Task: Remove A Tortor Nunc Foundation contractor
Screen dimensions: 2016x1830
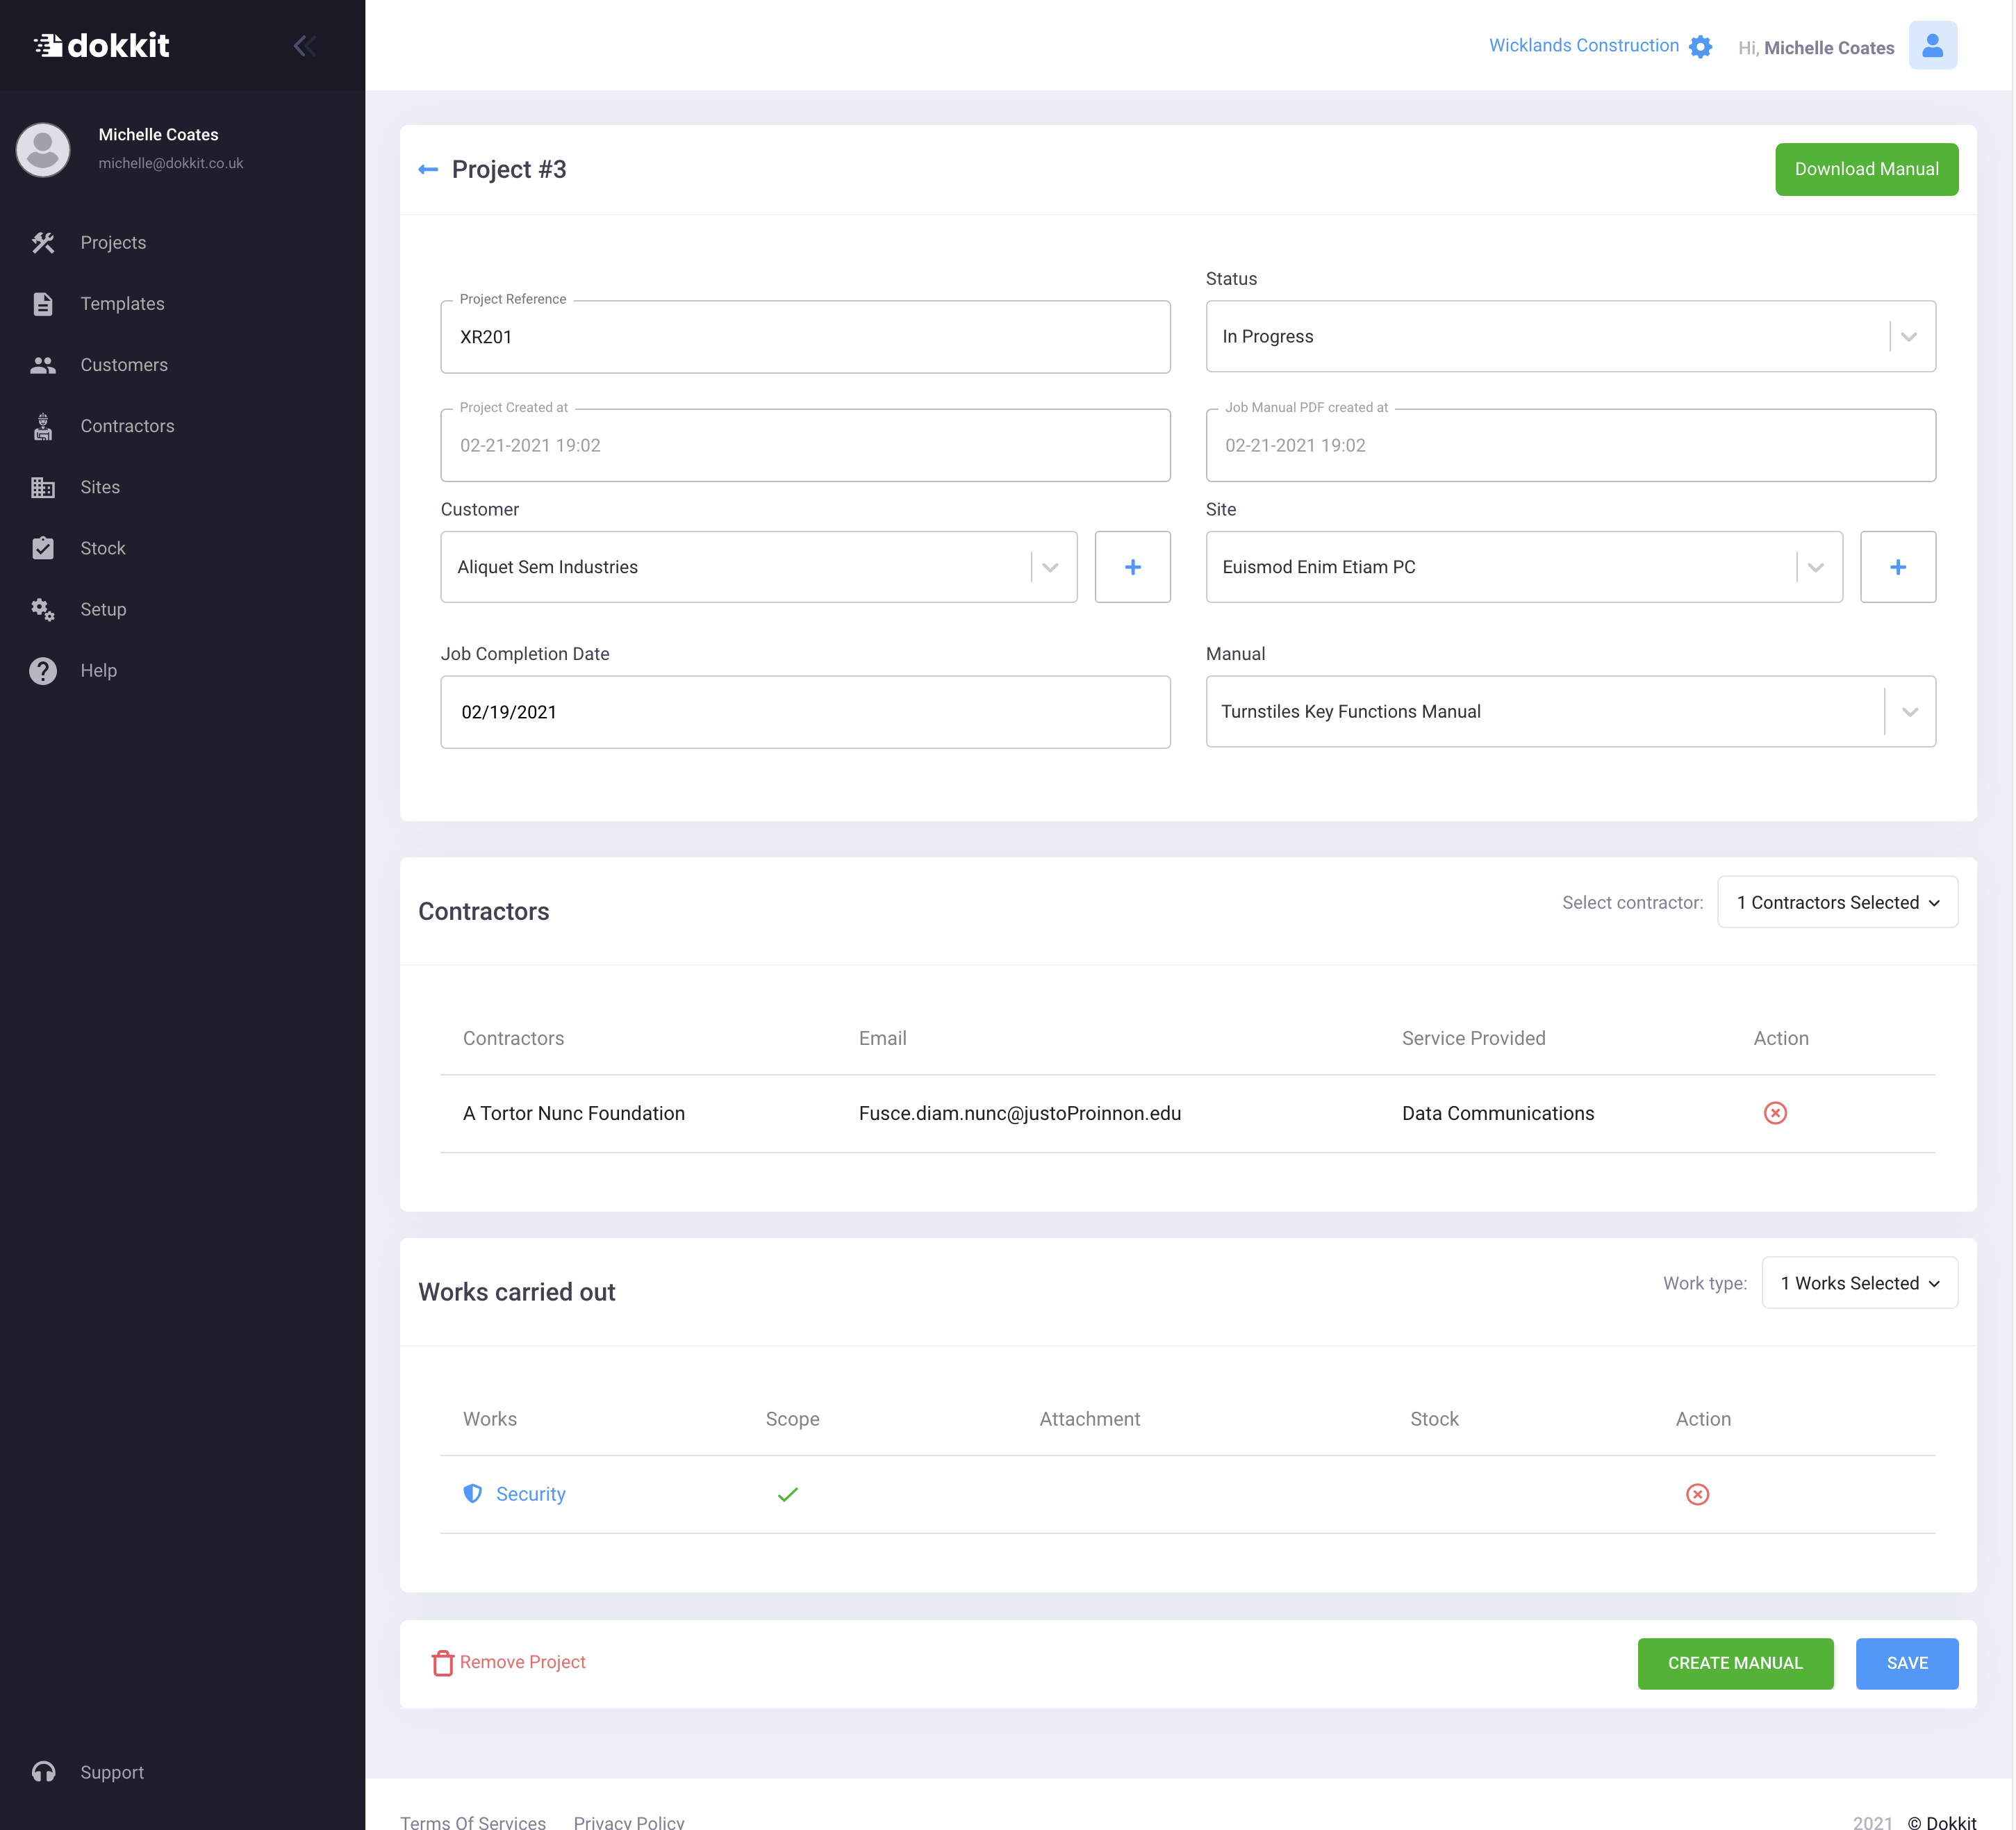Action: pos(1775,1113)
